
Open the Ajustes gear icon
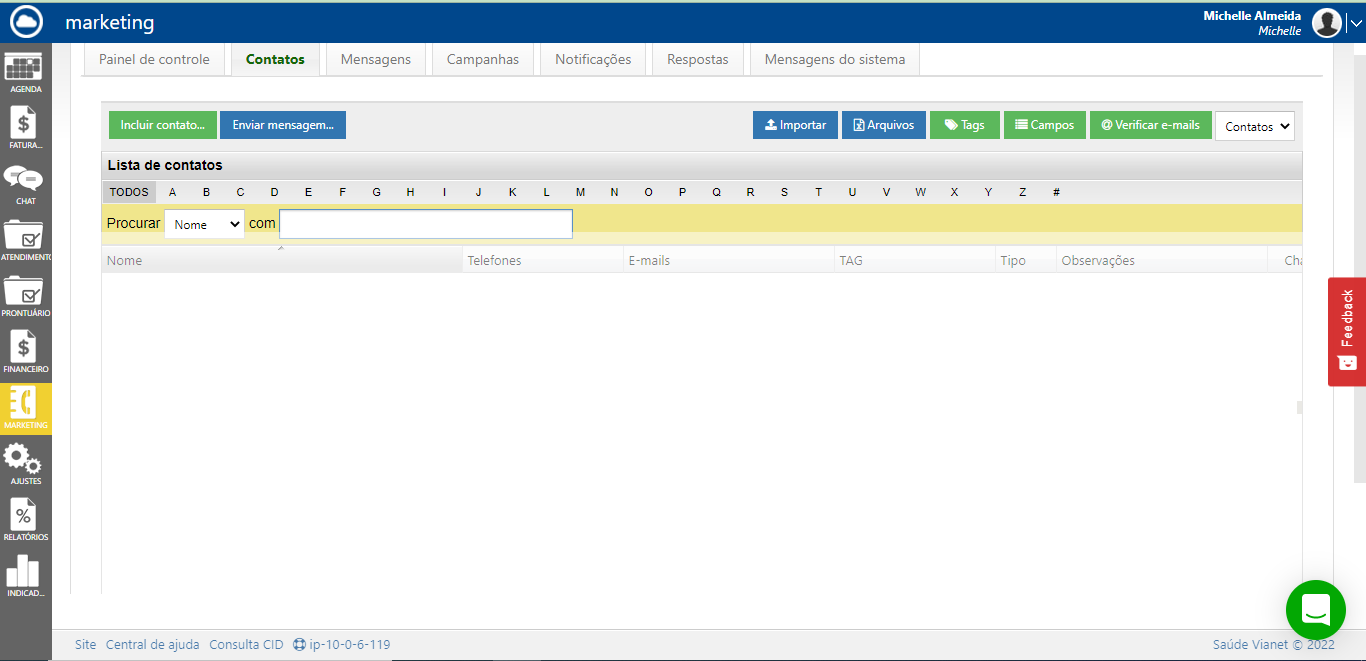click(x=25, y=464)
